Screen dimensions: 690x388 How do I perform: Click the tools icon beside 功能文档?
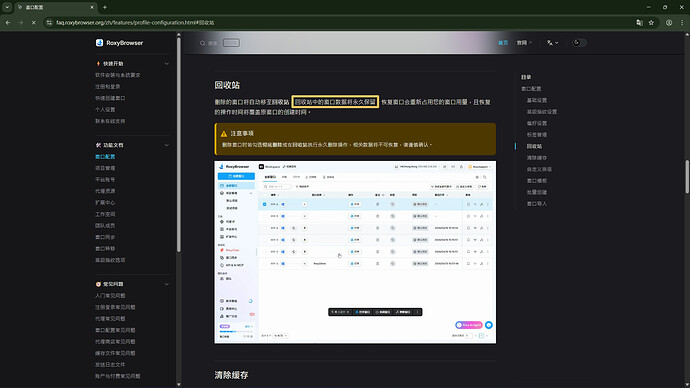point(98,145)
